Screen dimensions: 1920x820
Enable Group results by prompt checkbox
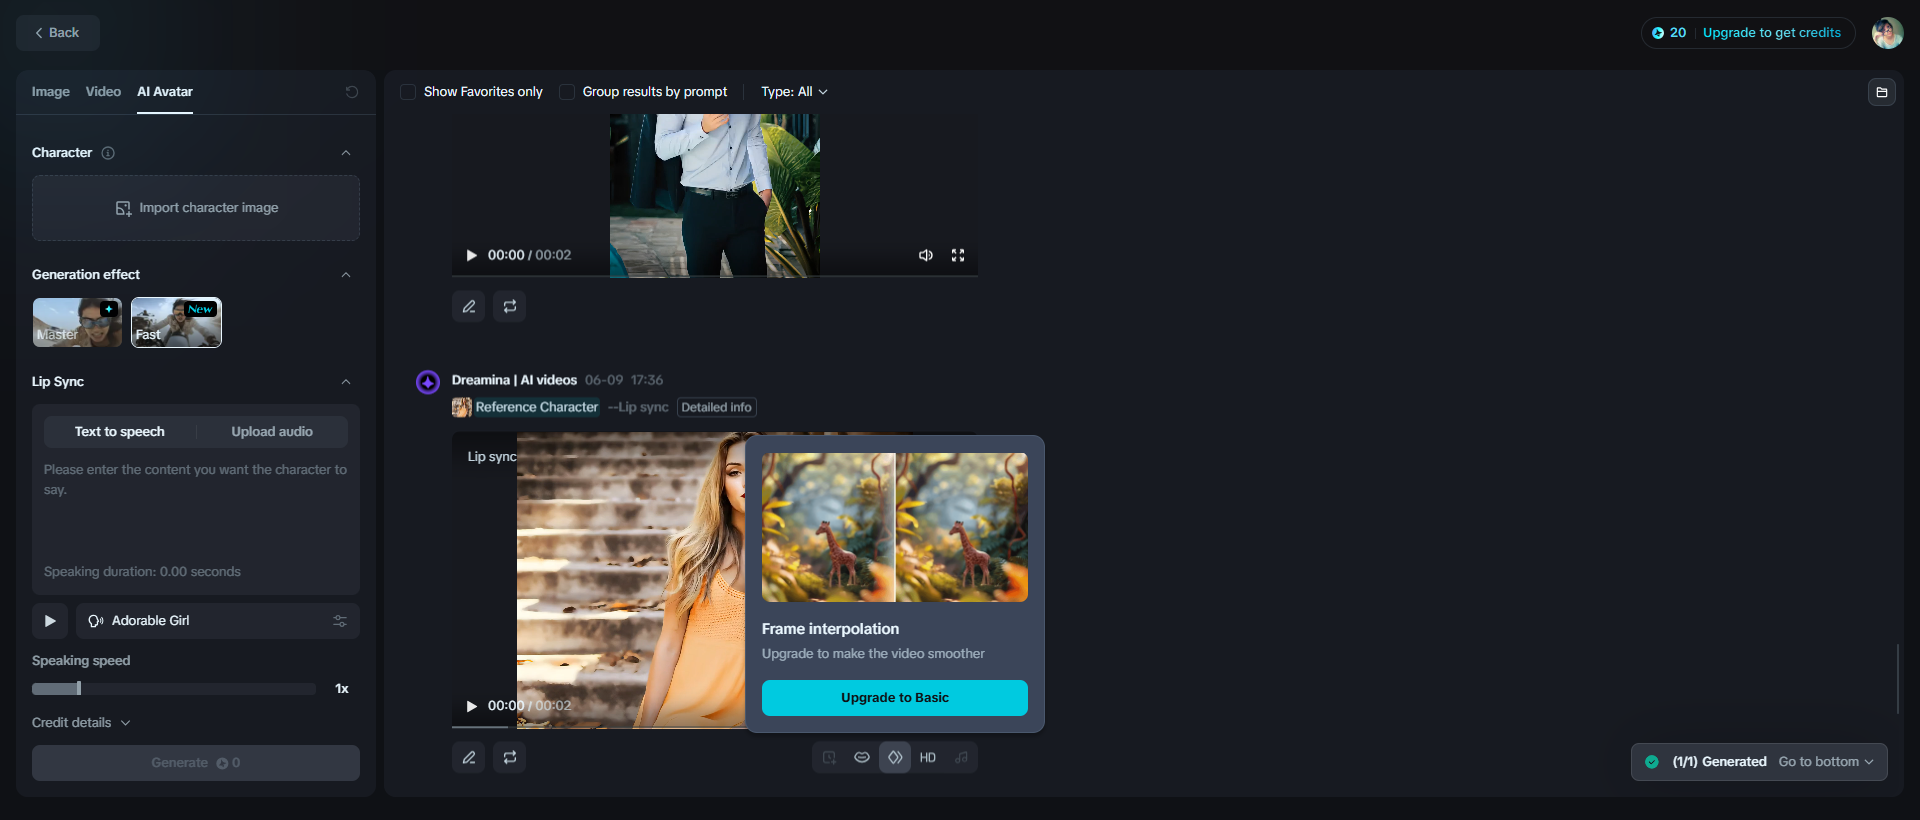click(567, 92)
